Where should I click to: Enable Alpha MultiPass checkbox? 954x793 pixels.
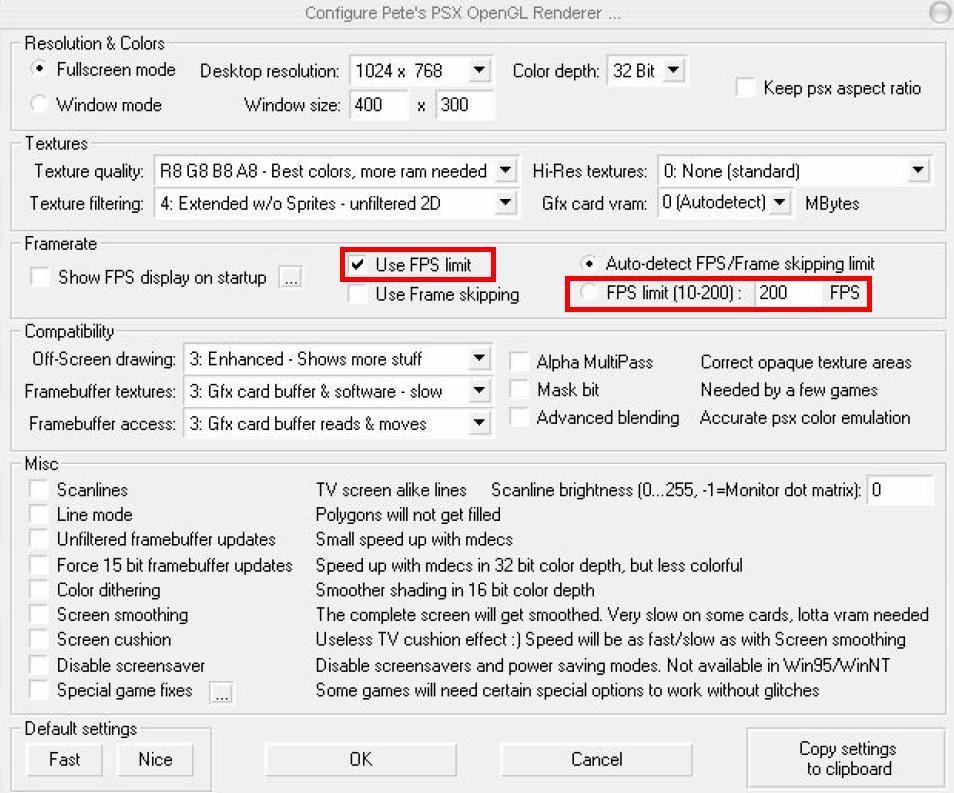coord(519,362)
